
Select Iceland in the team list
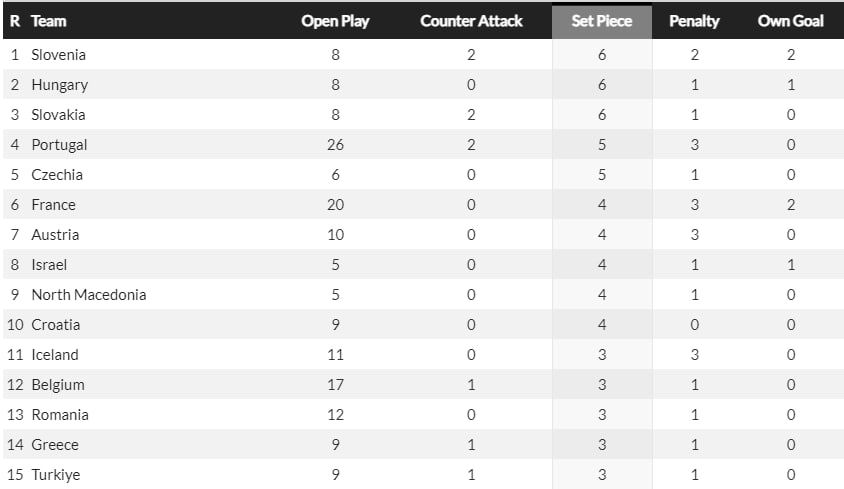pyautogui.click(x=55, y=355)
